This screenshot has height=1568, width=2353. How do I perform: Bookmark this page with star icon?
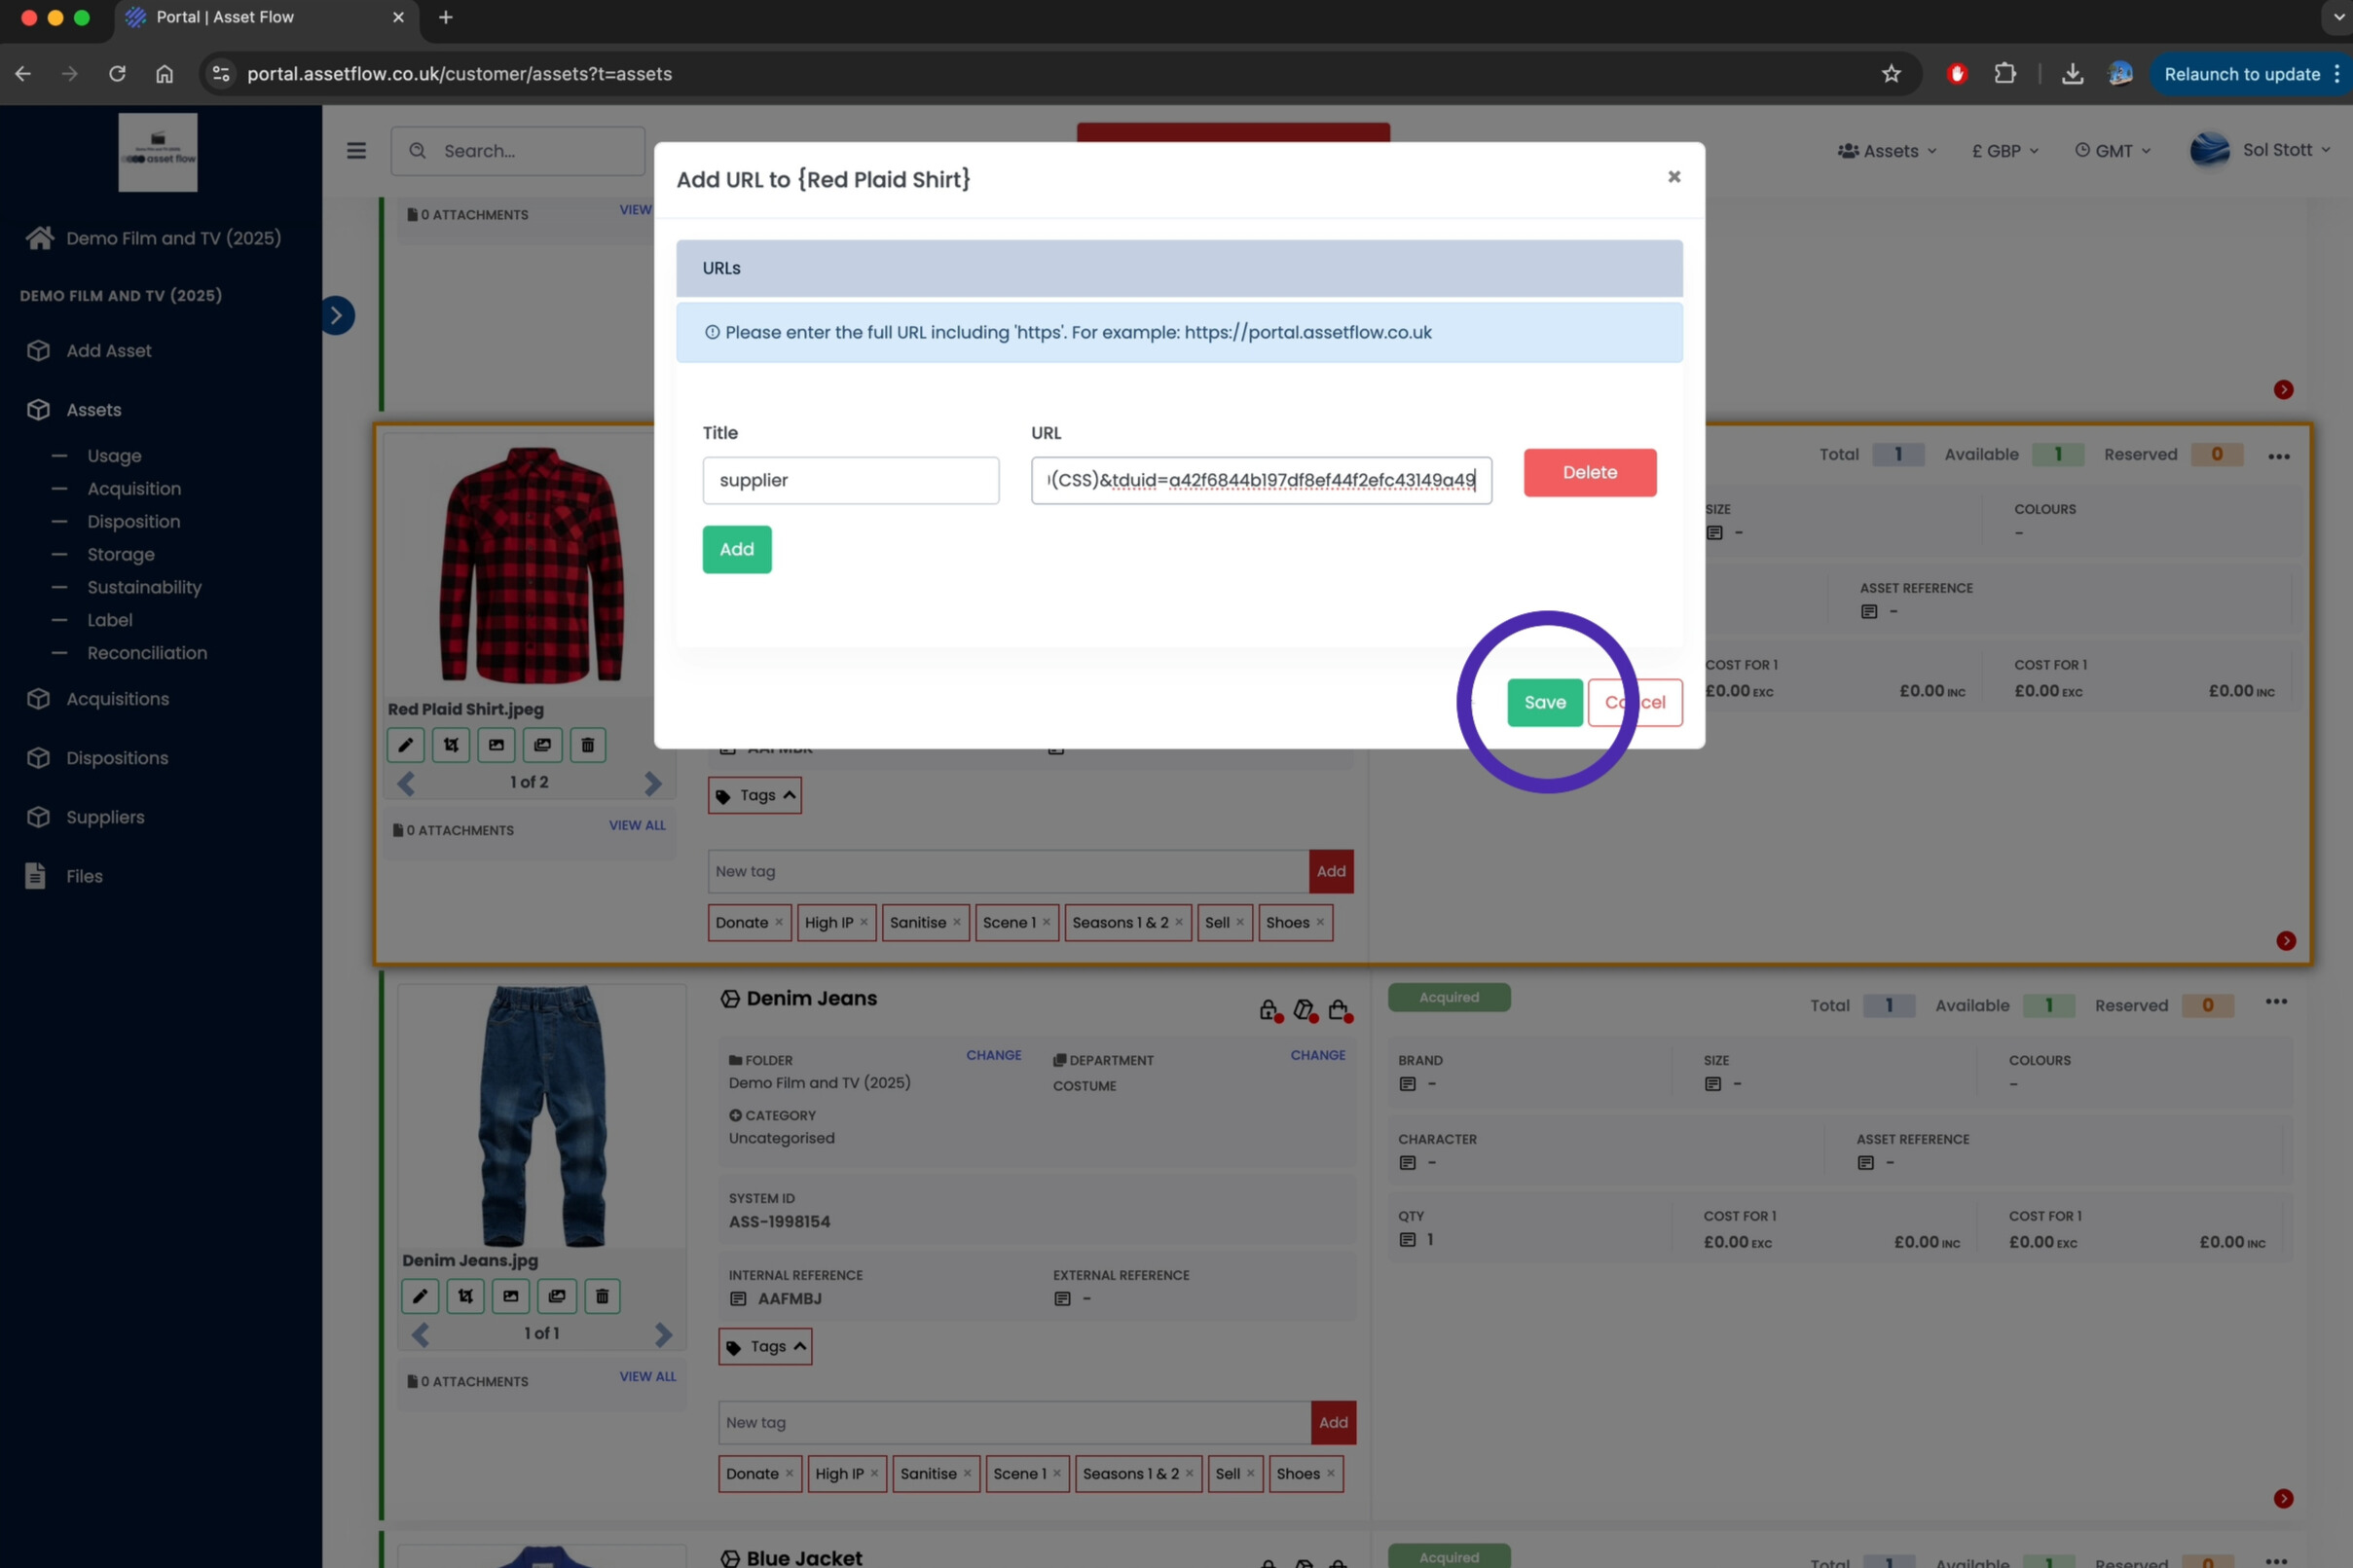tap(1890, 74)
